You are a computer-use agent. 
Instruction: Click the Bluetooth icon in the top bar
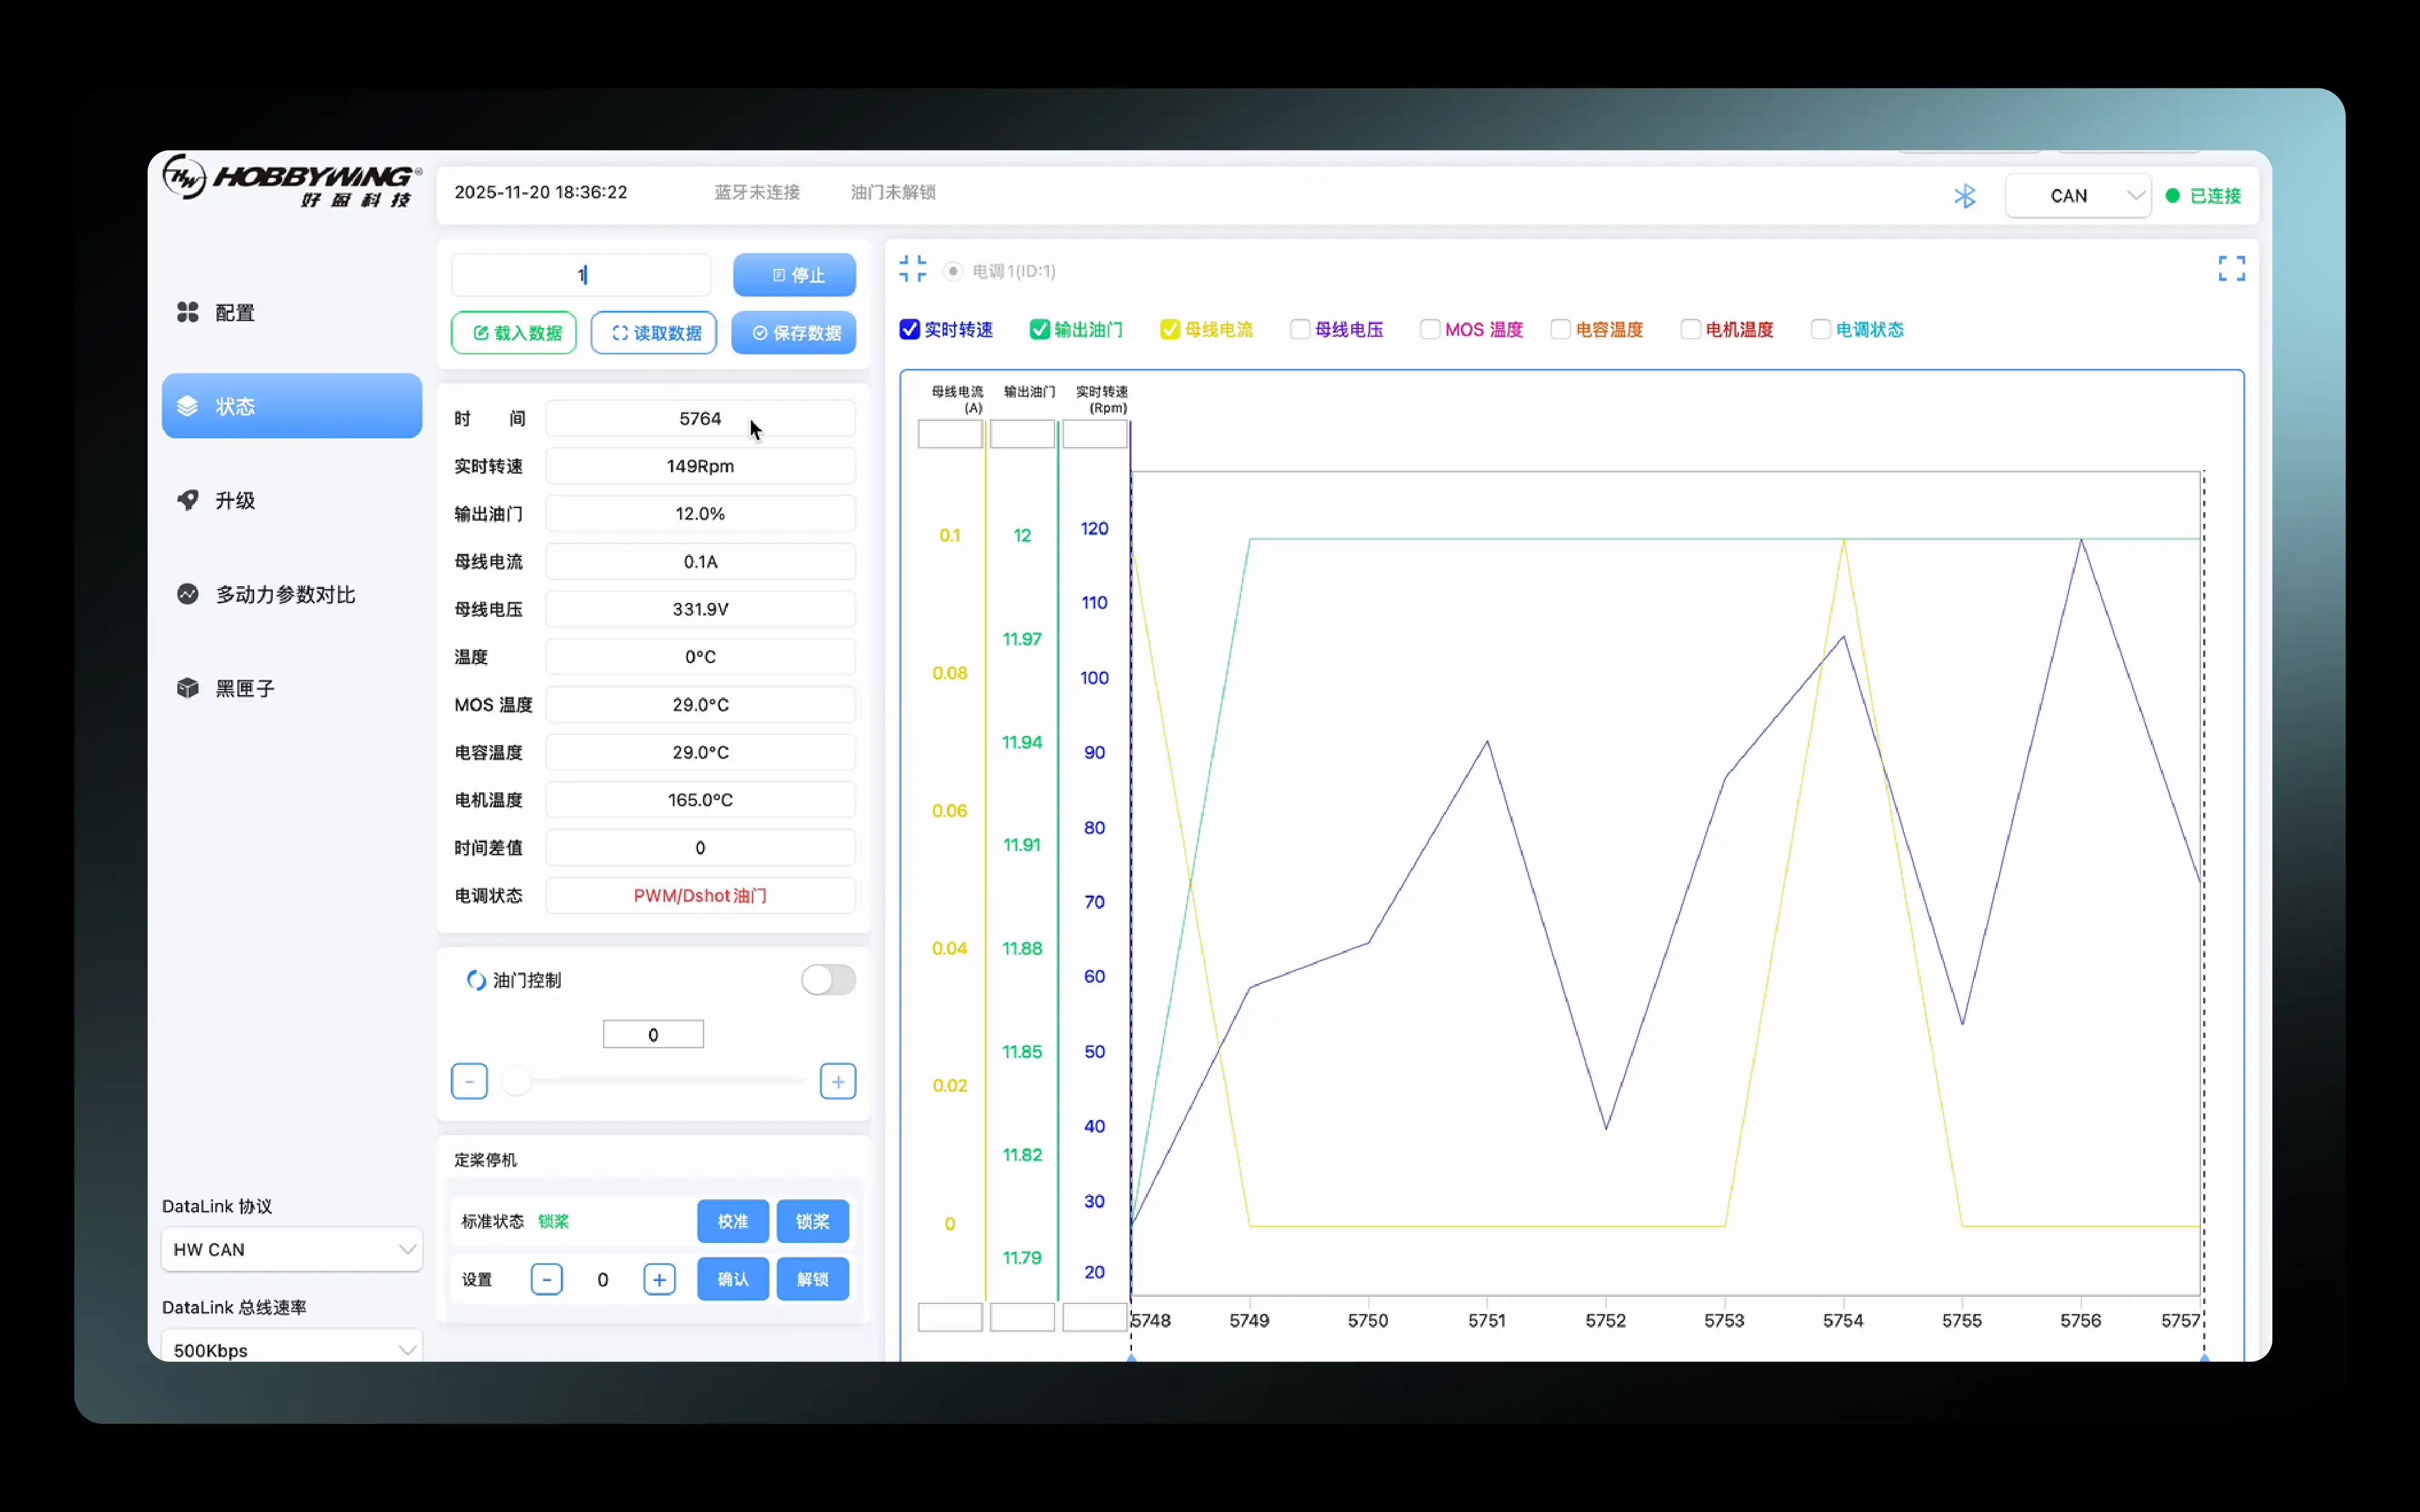coord(1964,196)
